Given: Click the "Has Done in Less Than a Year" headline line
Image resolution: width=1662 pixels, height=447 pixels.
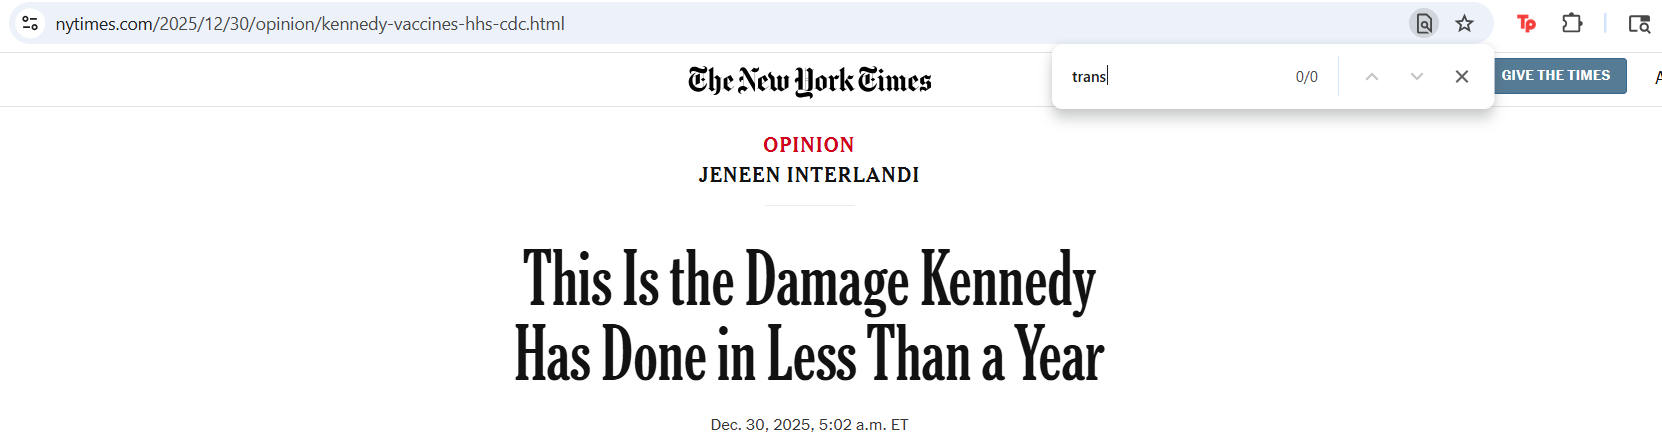Looking at the screenshot, I should click(809, 355).
